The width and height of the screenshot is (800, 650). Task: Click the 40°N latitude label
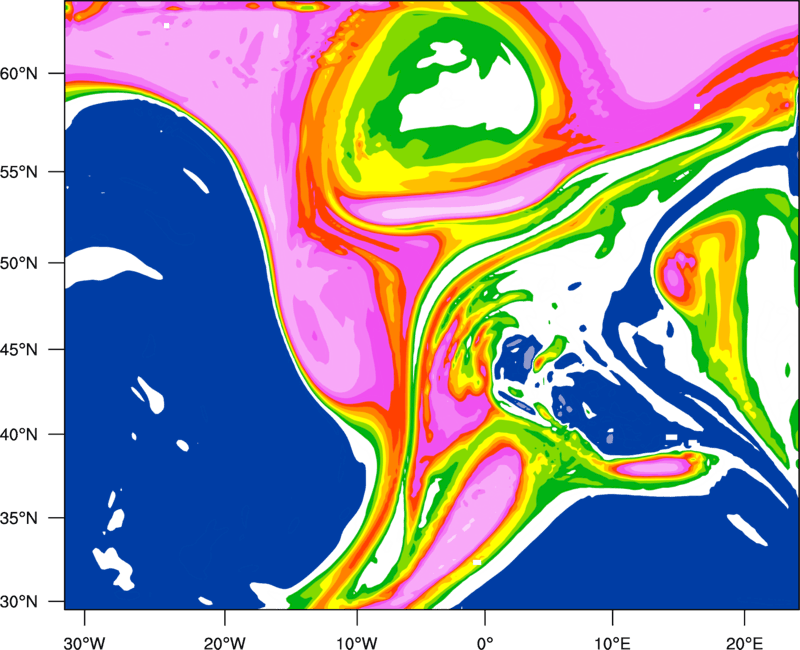click(x=19, y=435)
